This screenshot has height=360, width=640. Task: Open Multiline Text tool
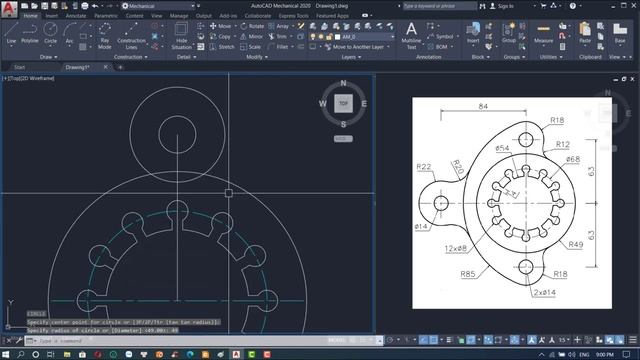tap(411, 35)
